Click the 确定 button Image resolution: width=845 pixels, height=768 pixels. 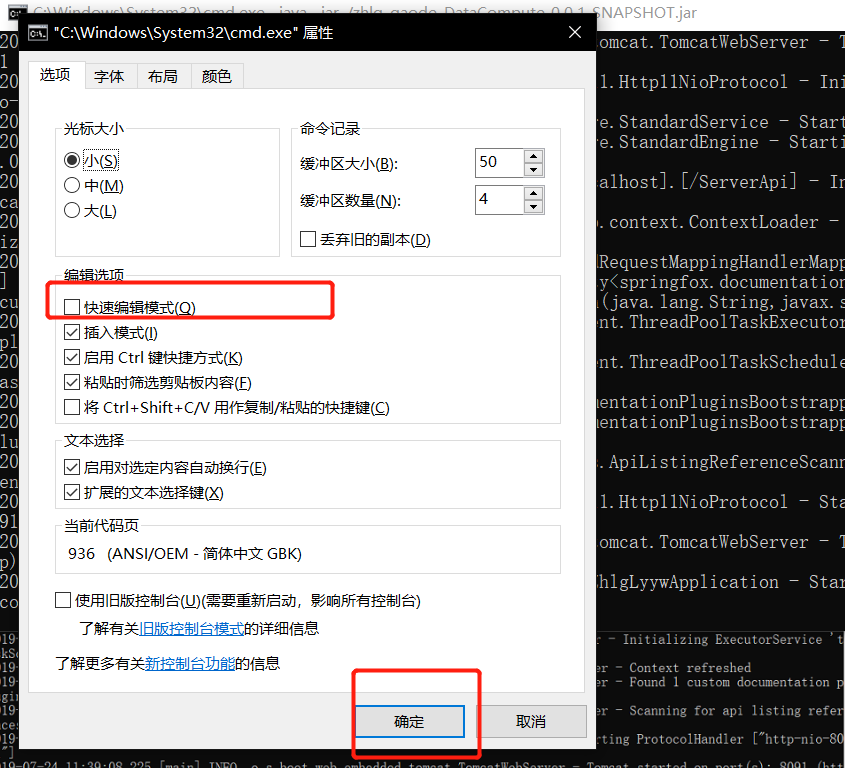point(410,721)
